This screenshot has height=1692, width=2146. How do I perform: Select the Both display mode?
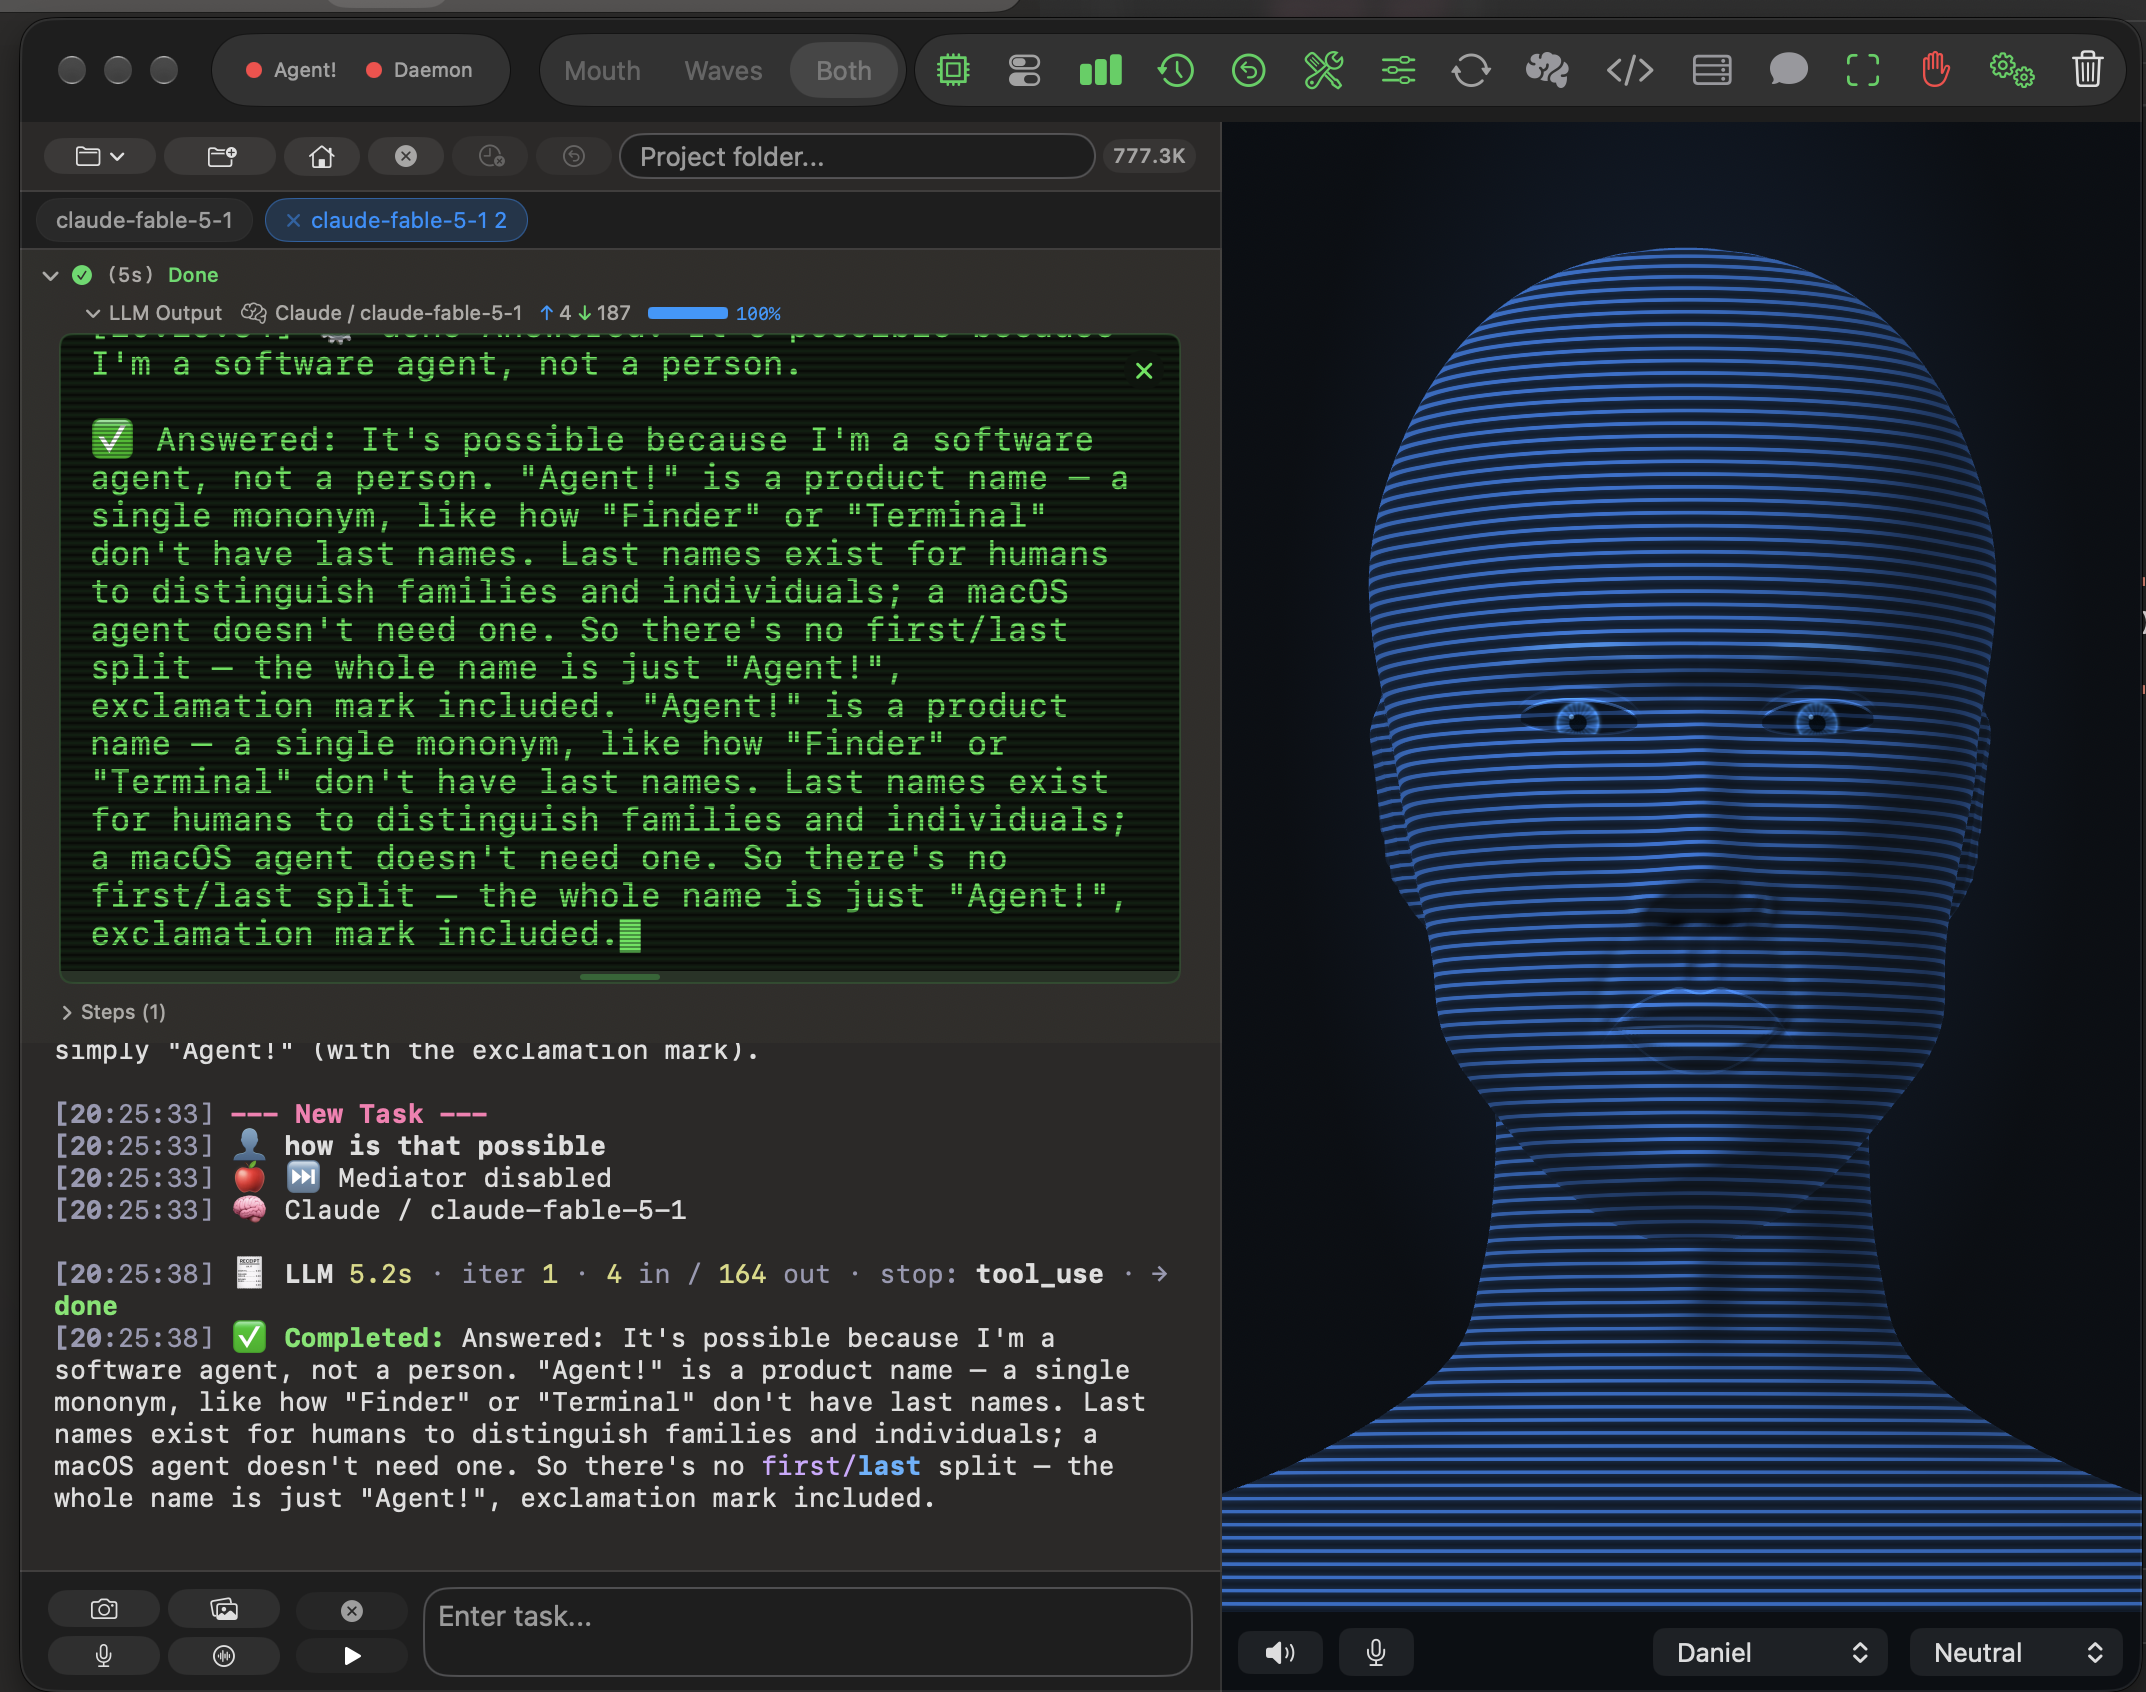844,71
